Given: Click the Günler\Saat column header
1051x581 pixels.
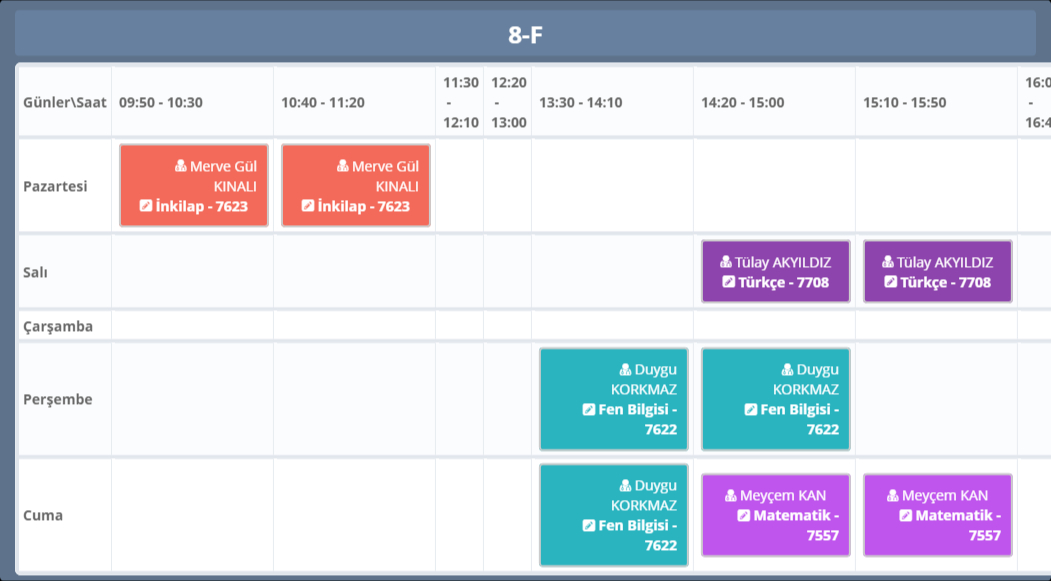Looking at the screenshot, I should pyautogui.click(x=64, y=102).
